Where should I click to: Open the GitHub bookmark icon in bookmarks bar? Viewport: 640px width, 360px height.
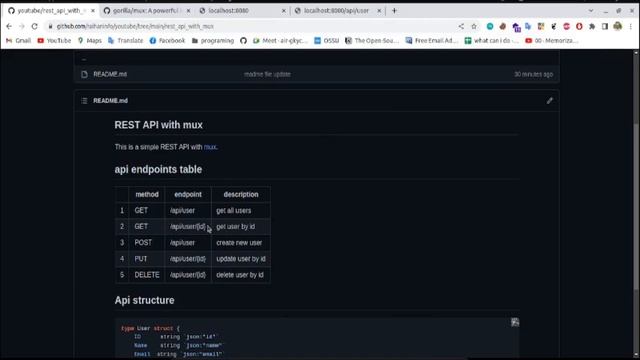click(243, 40)
